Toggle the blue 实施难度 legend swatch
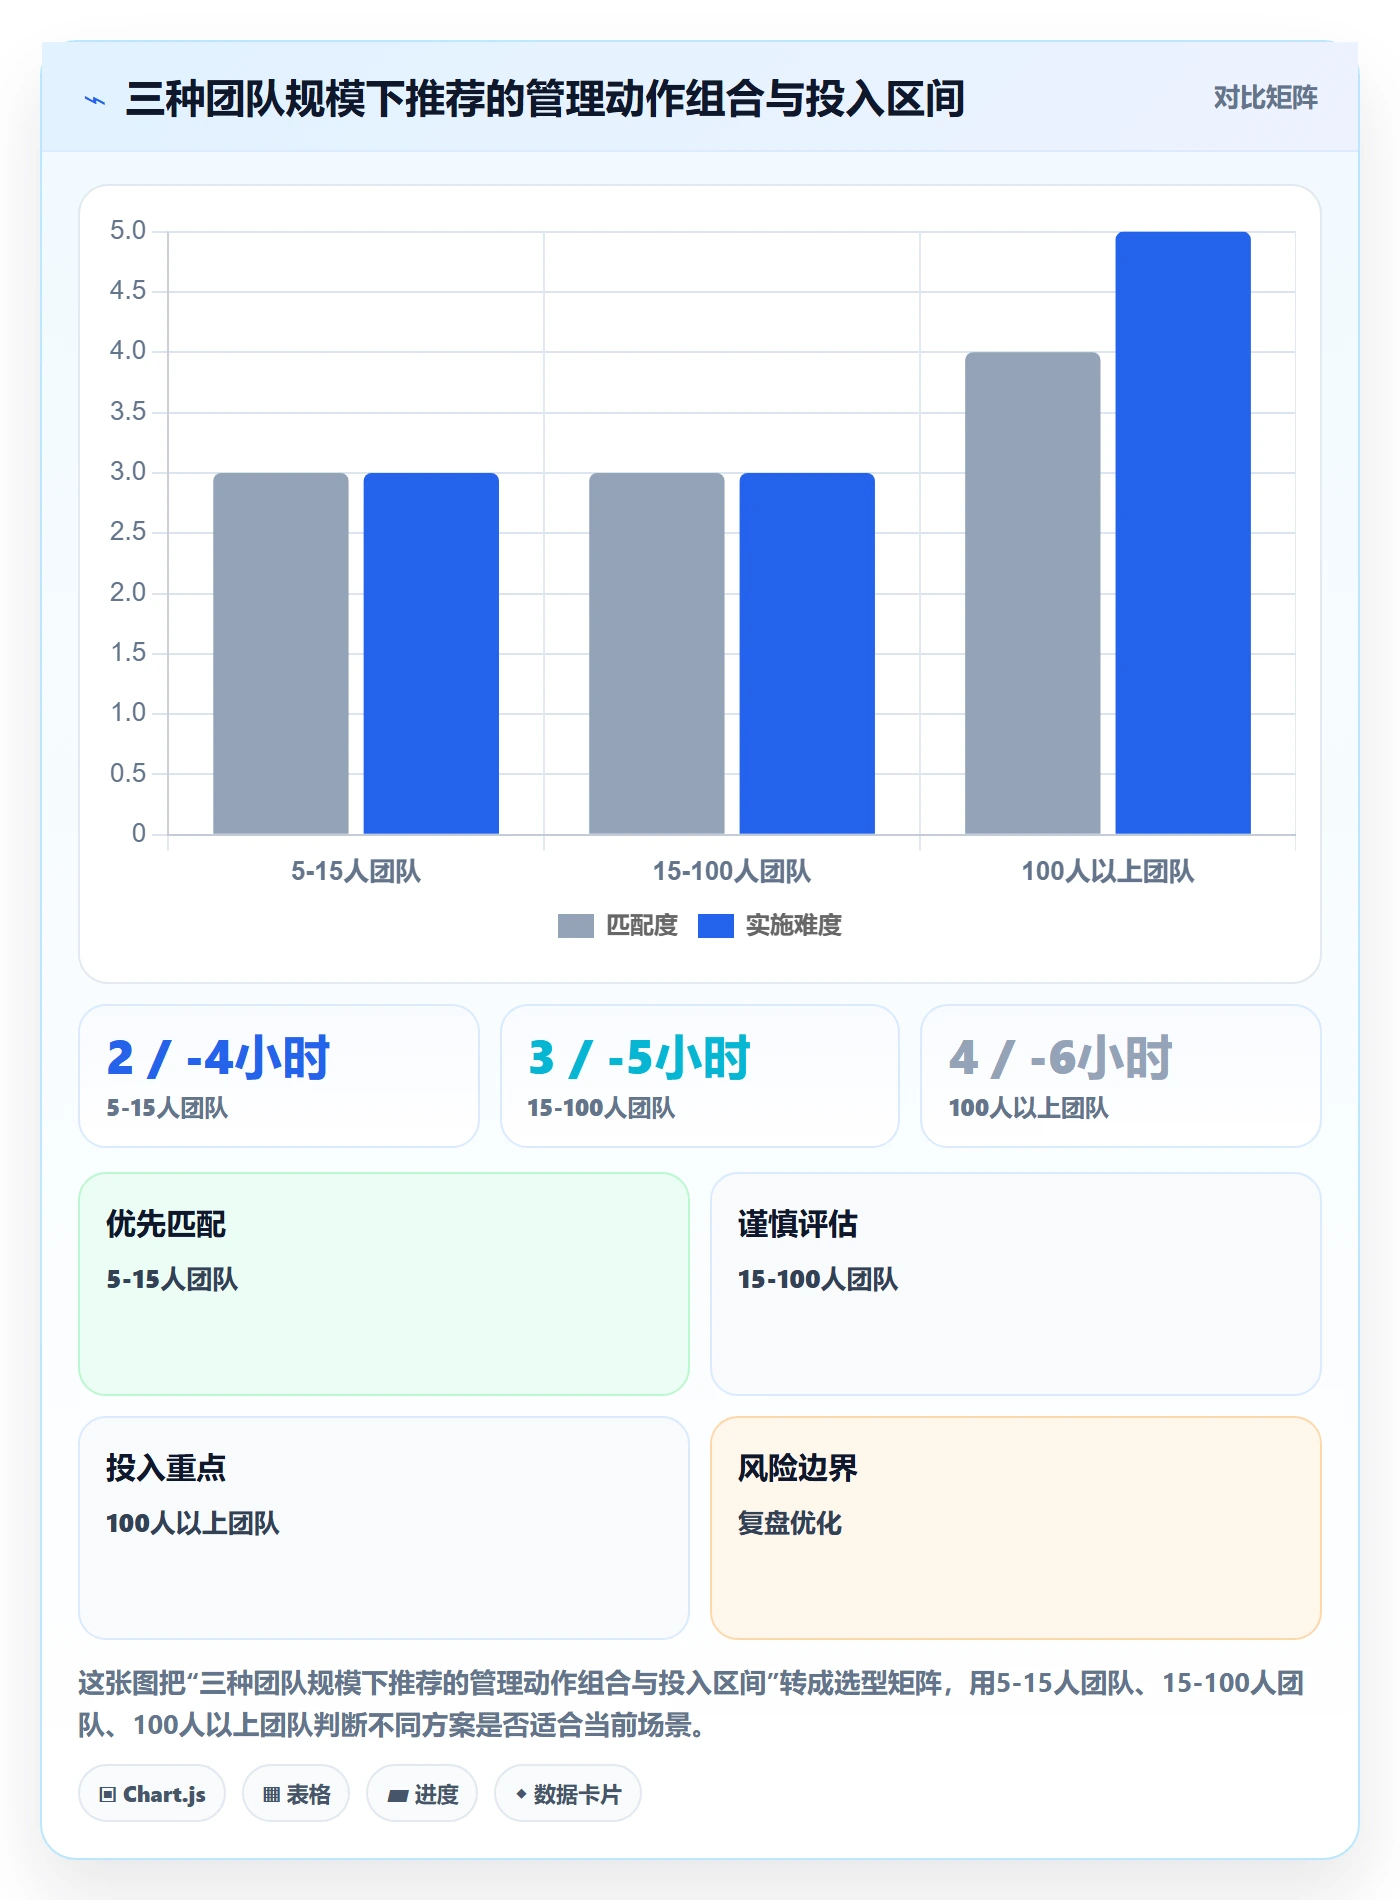Image resolution: width=1400 pixels, height=1900 pixels. [716, 926]
